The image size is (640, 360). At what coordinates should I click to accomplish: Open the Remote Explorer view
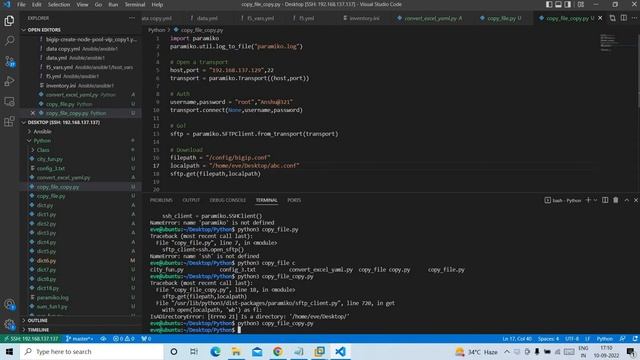tap(9, 101)
